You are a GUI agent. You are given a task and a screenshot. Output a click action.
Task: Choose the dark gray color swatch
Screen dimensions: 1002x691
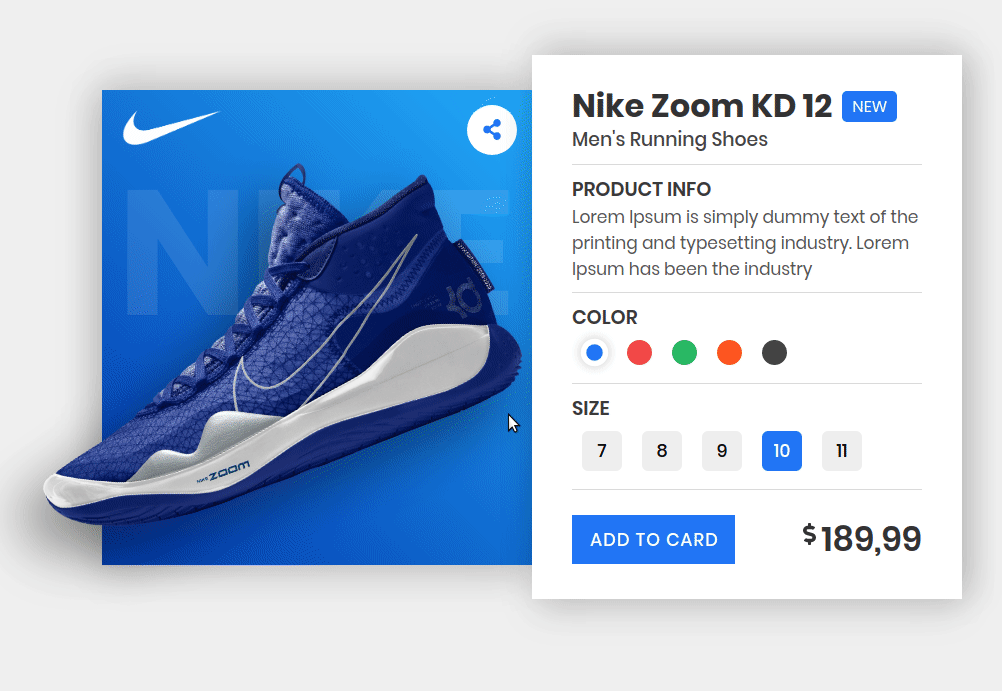(x=775, y=352)
